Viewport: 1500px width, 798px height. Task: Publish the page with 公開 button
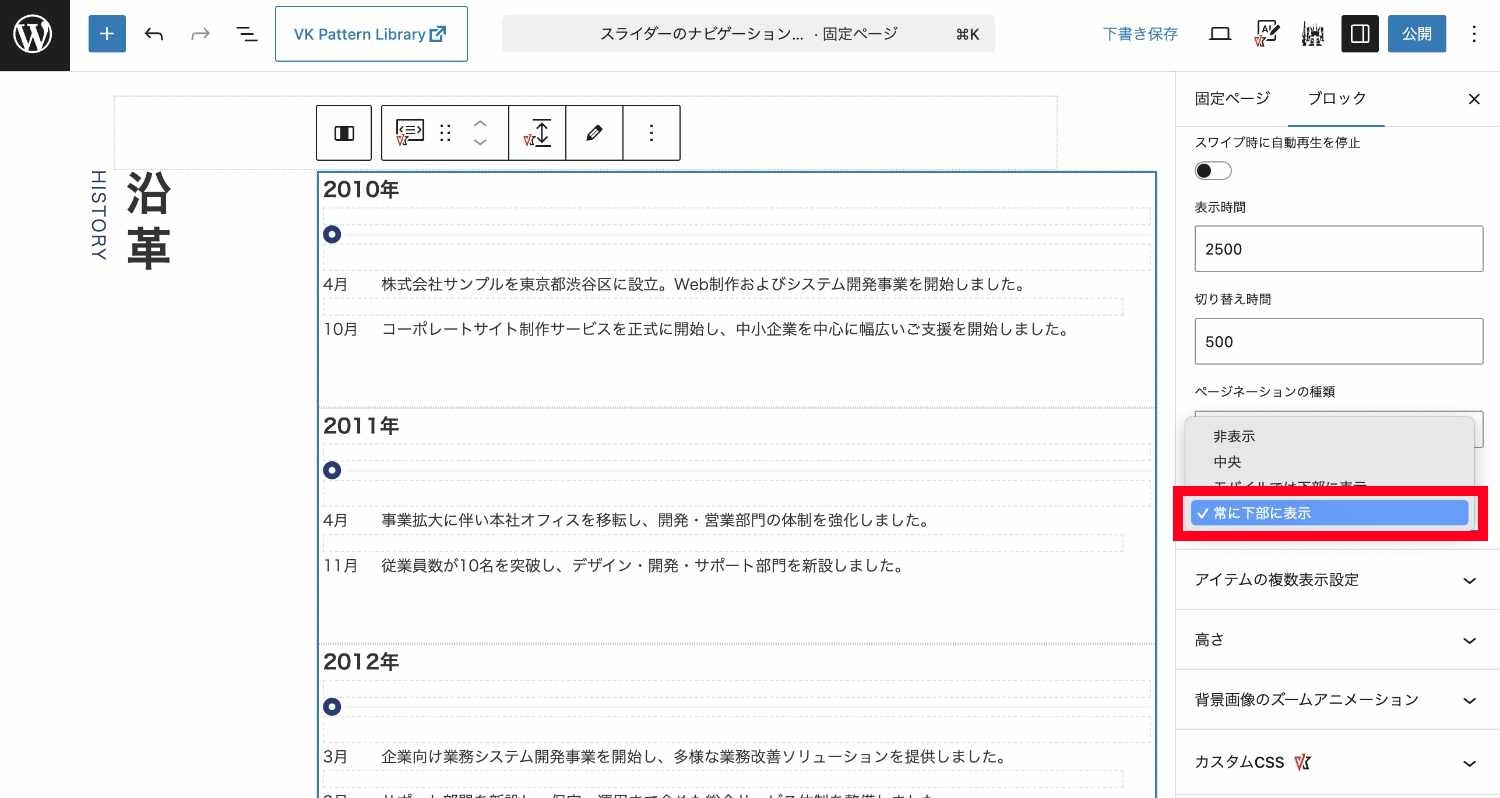tap(1416, 34)
